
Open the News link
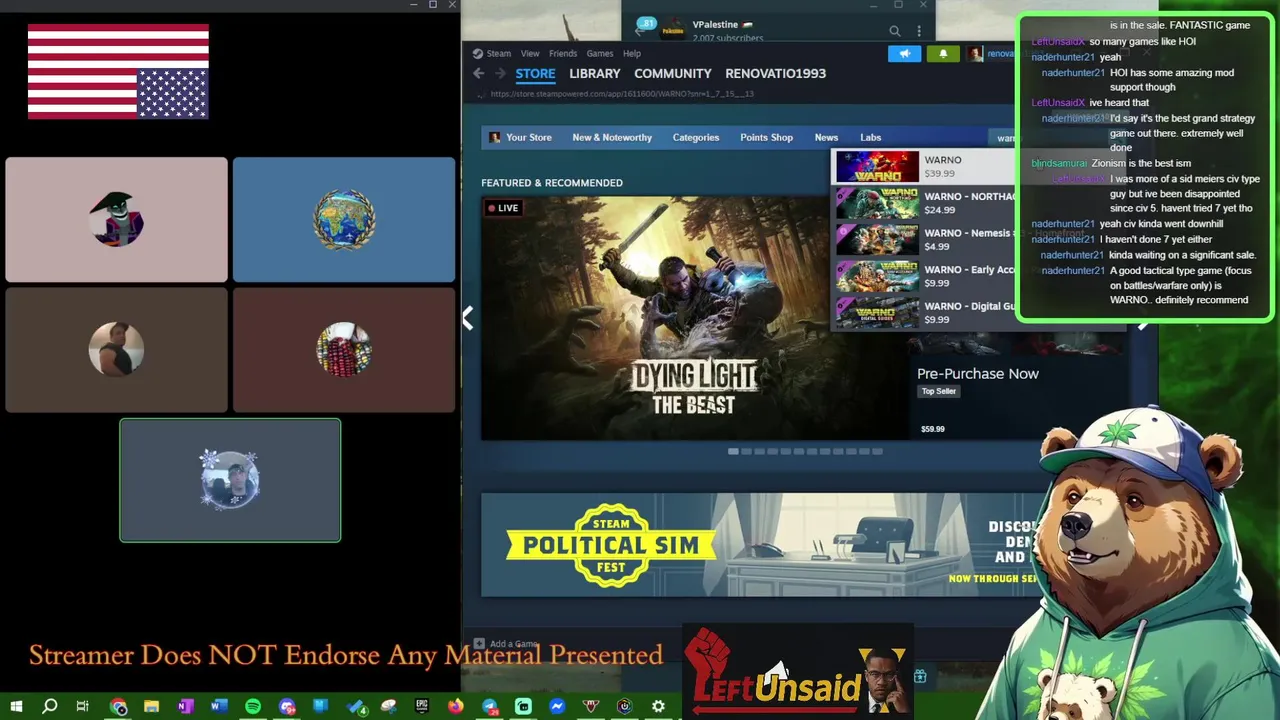point(826,137)
